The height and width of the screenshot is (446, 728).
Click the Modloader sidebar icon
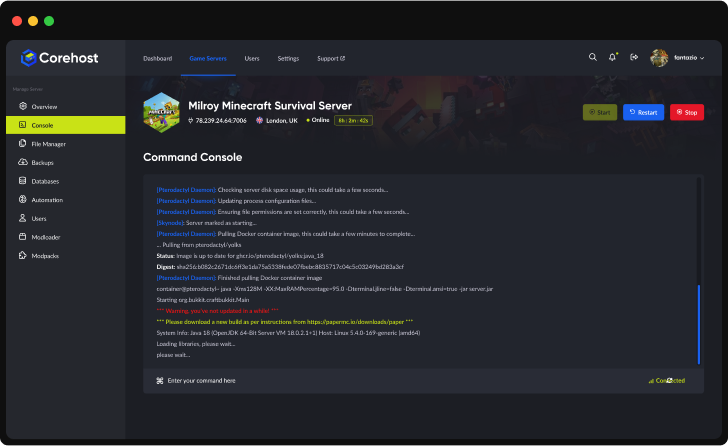coord(22,237)
